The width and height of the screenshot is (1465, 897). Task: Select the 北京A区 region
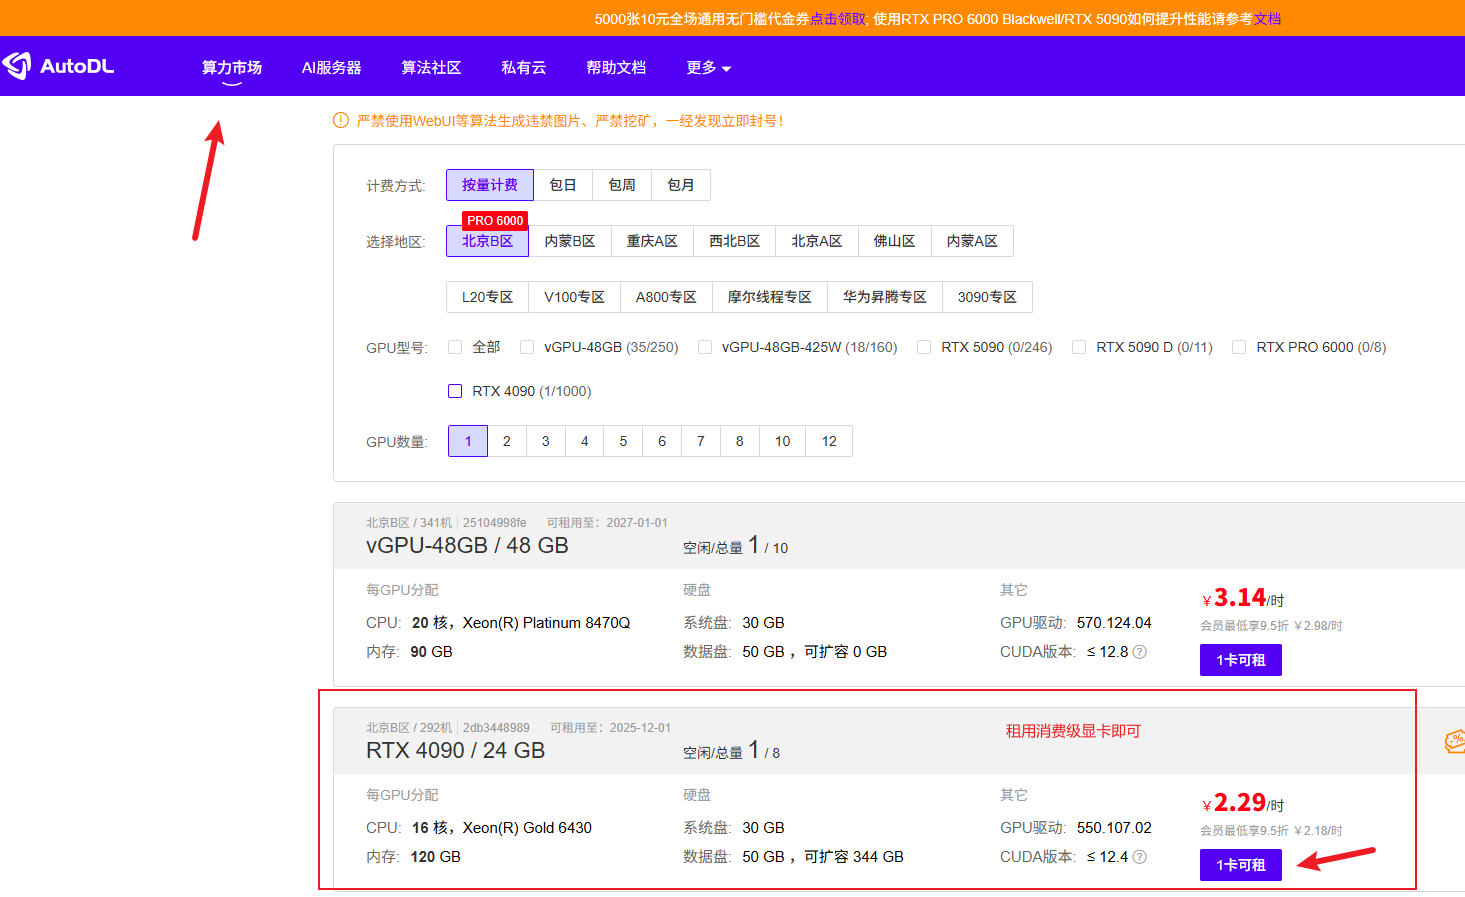point(817,241)
